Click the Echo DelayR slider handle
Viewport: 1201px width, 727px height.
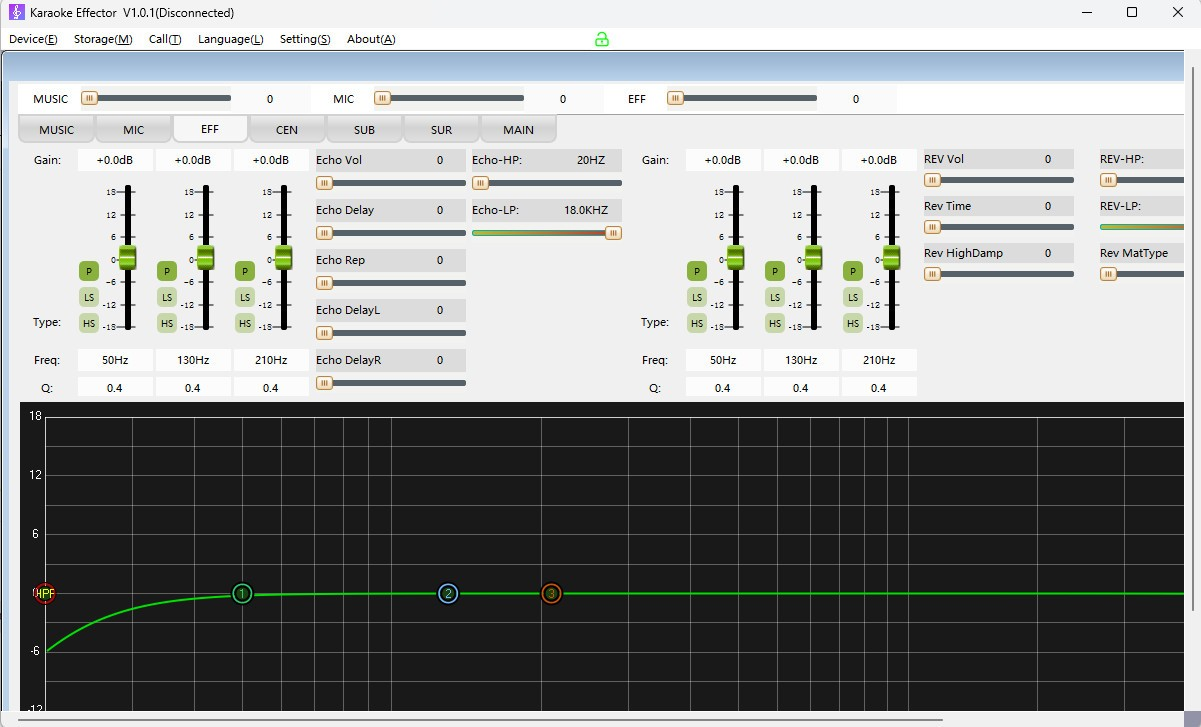(x=324, y=383)
